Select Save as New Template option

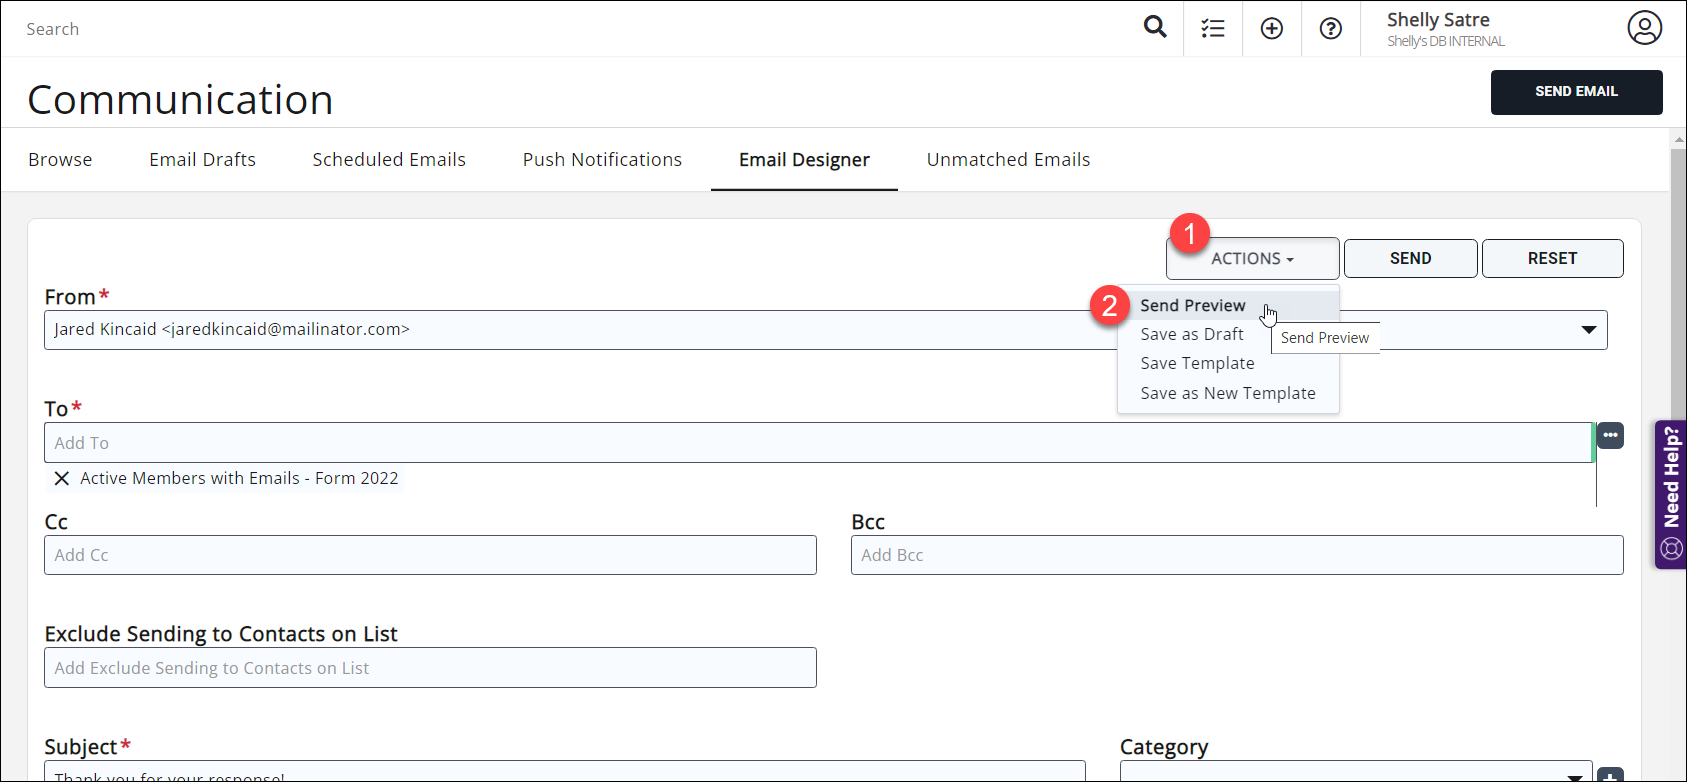(x=1228, y=393)
